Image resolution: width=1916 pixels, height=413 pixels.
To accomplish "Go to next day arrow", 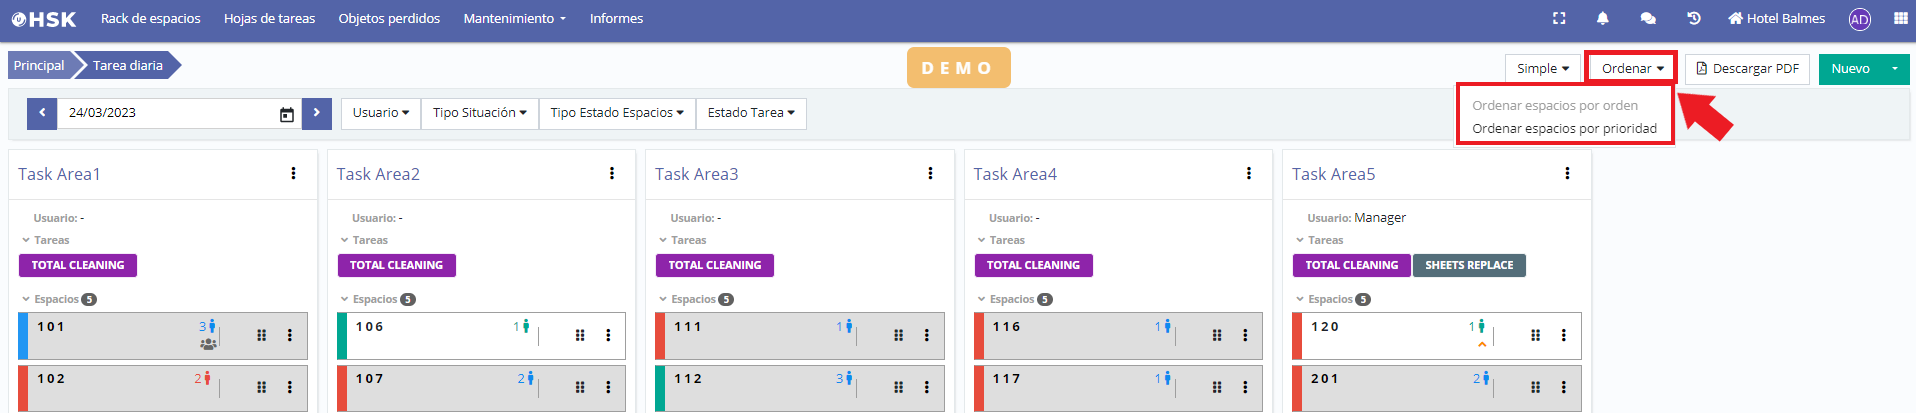I will (x=316, y=113).
